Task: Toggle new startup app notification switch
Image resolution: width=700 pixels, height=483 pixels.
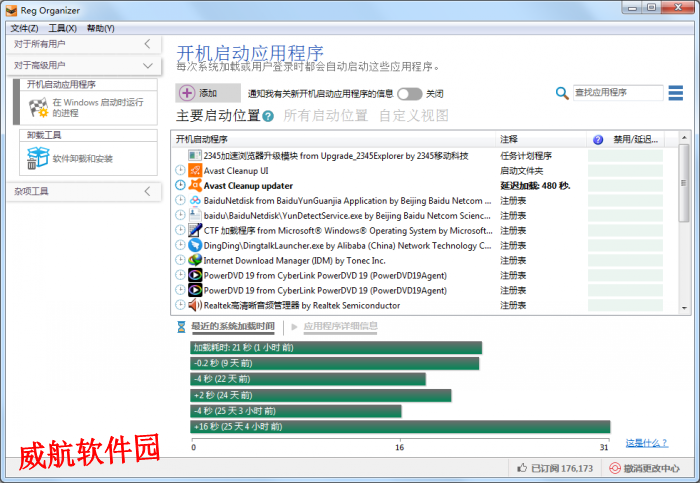Action: point(409,93)
